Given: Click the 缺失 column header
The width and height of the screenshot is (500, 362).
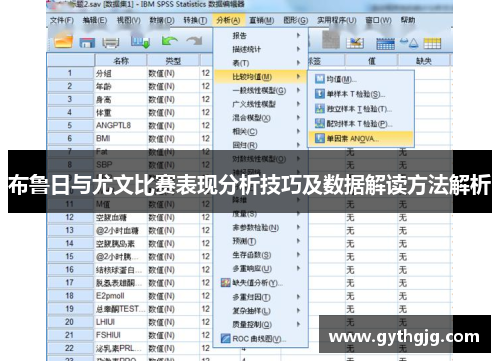Looking at the screenshot, I should click(424, 61).
